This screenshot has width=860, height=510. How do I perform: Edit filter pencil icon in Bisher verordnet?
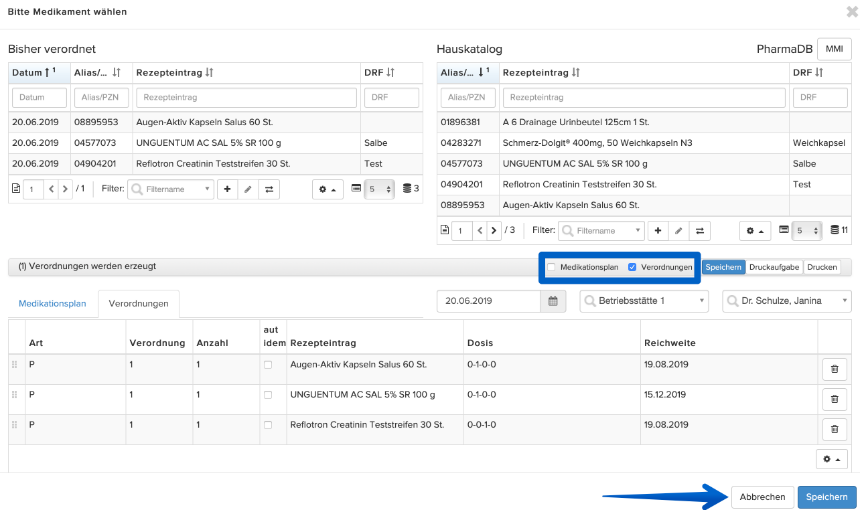point(248,189)
